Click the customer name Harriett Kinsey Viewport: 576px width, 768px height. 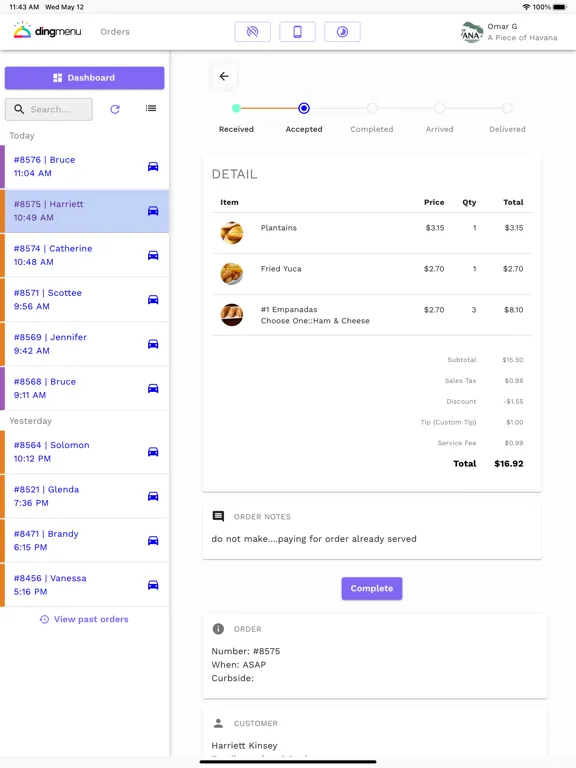point(244,745)
